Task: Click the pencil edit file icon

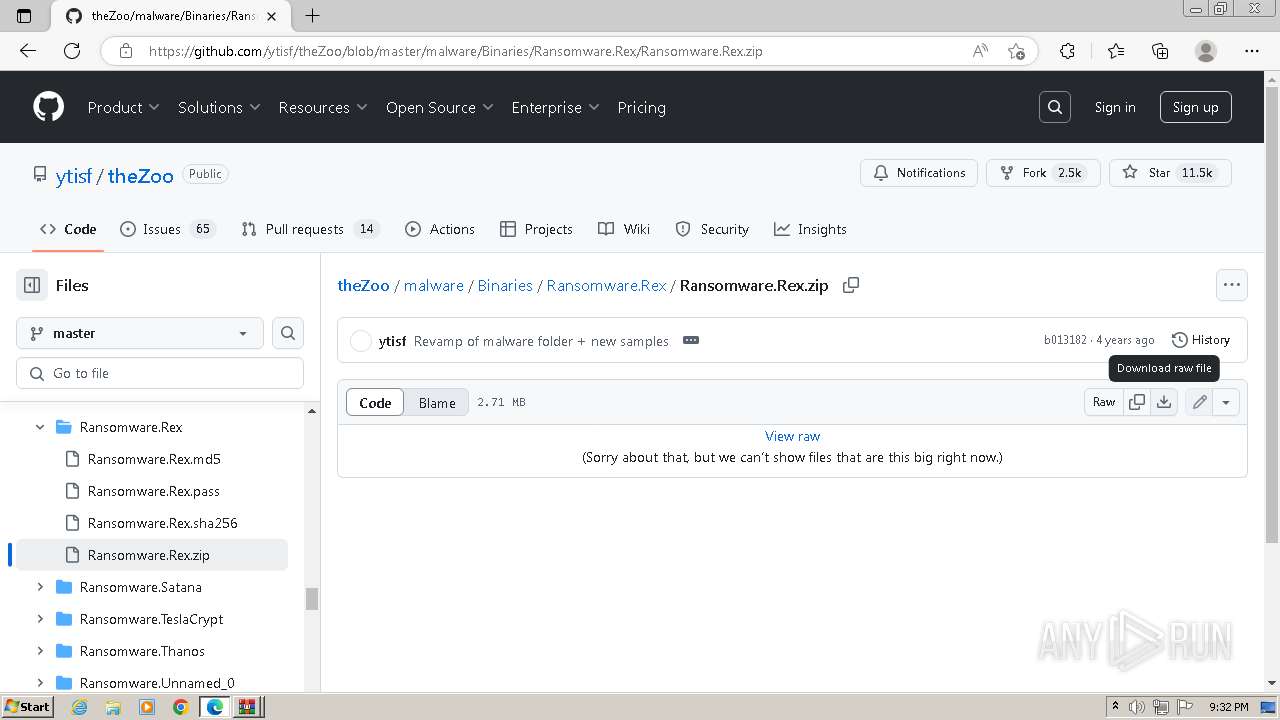Action: pos(1199,402)
